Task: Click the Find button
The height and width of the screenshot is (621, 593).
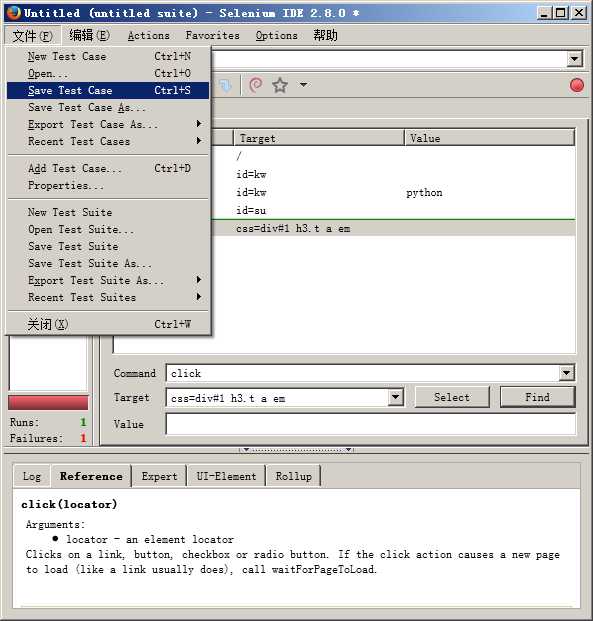Action: tap(537, 397)
